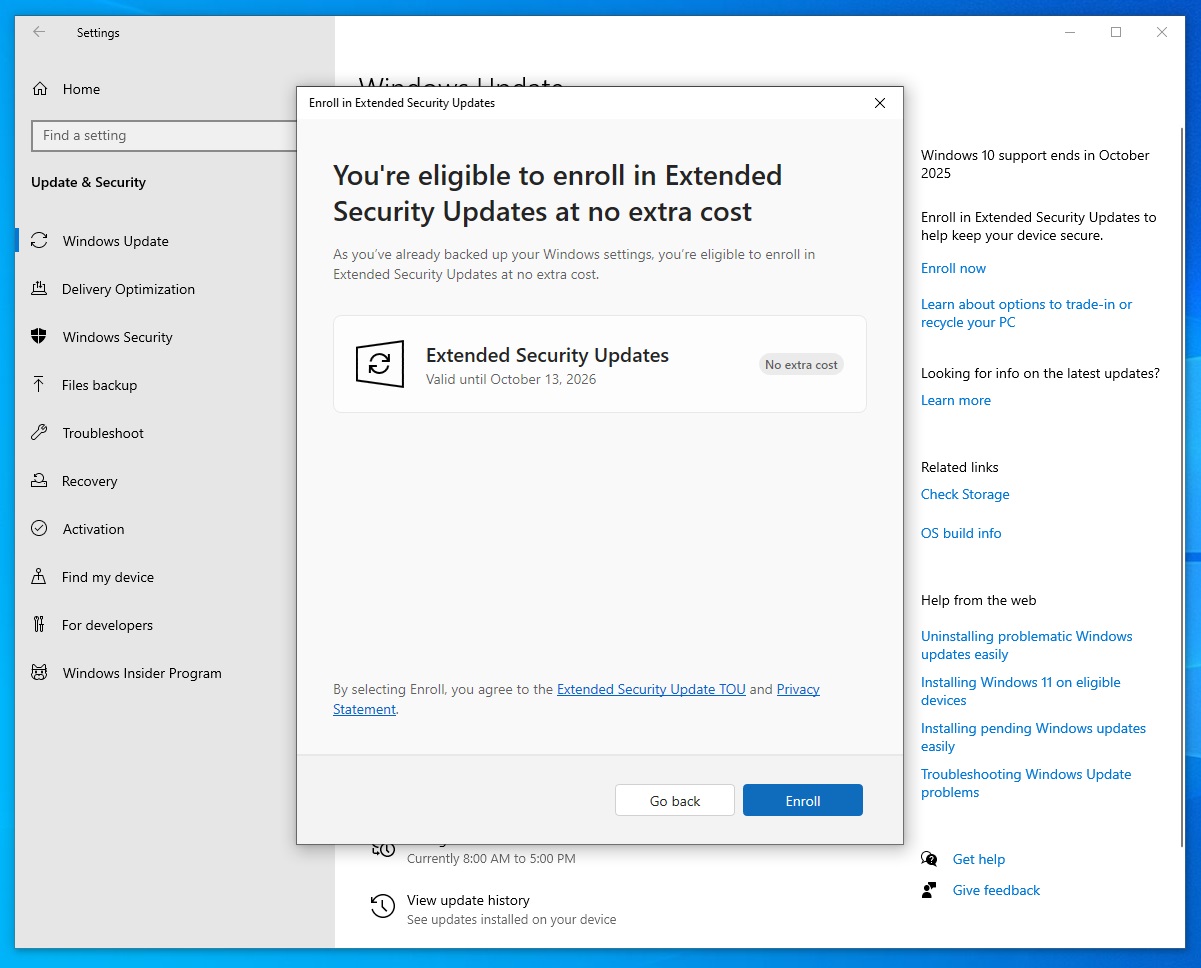Click the For developers icon
Screen dimensions: 1201x968
tap(39, 625)
